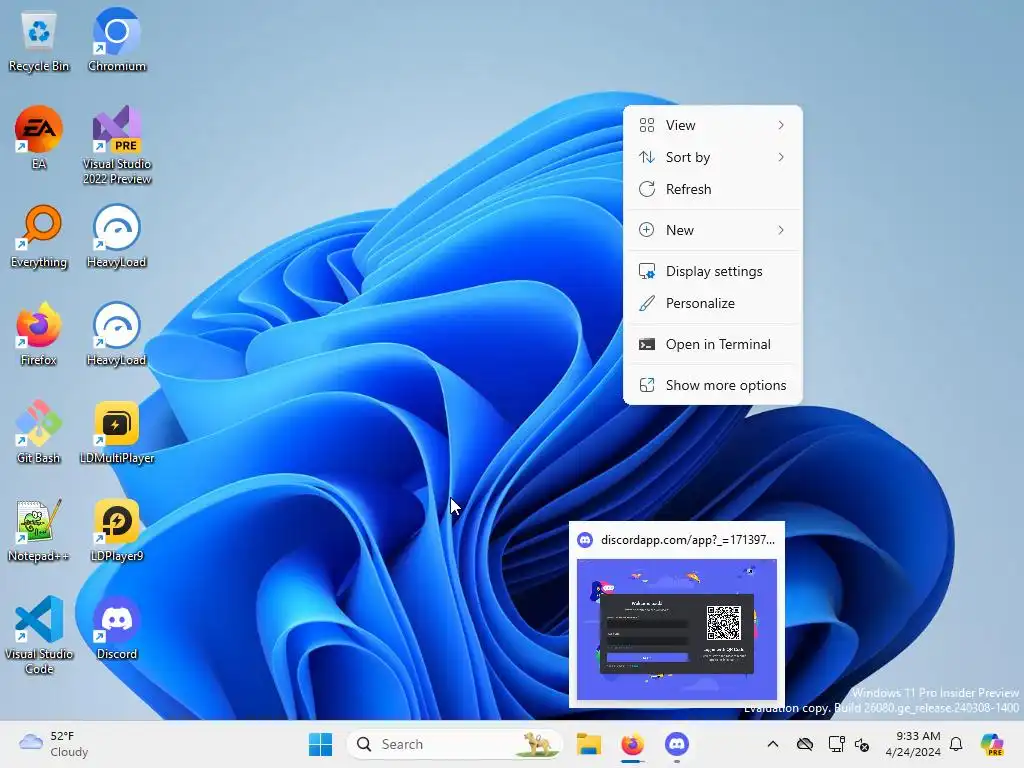
Task: Open the Recycle Bin desktop icon
Action: (39, 40)
